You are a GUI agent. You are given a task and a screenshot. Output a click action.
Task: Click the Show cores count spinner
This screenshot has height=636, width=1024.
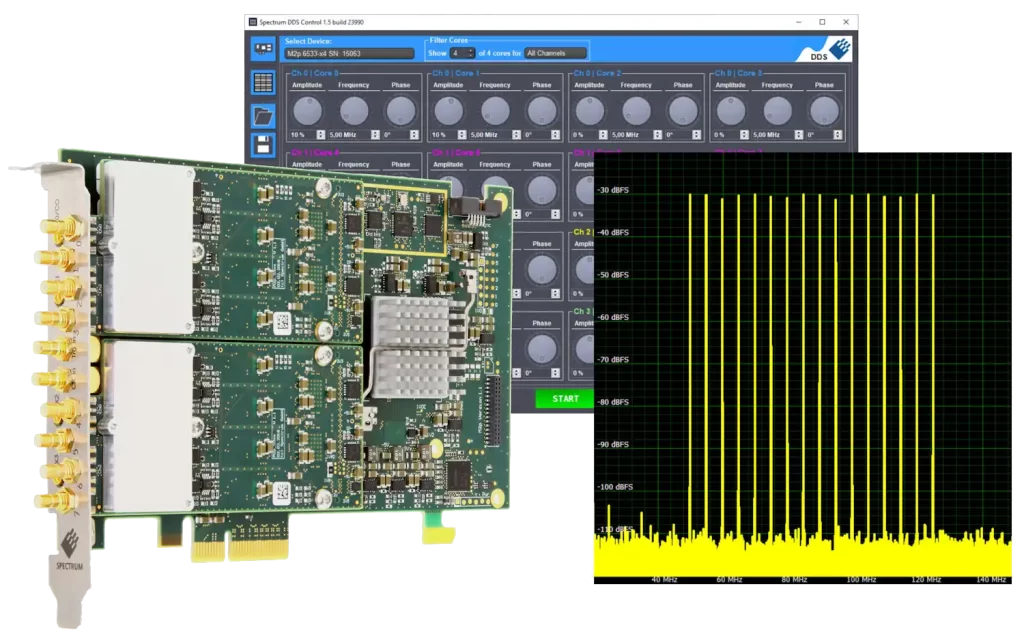click(461, 52)
